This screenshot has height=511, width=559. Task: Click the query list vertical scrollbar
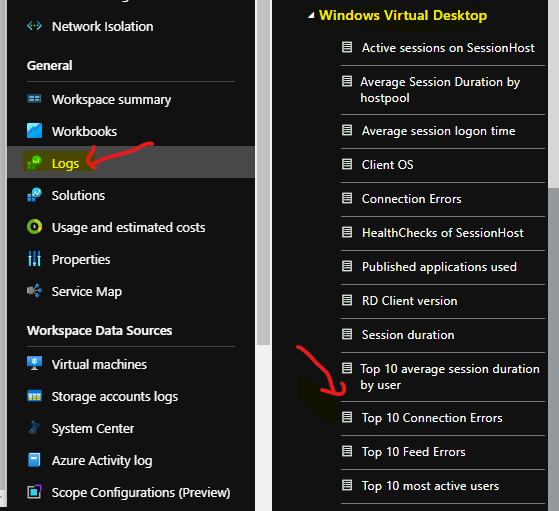[x=553, y=348]
